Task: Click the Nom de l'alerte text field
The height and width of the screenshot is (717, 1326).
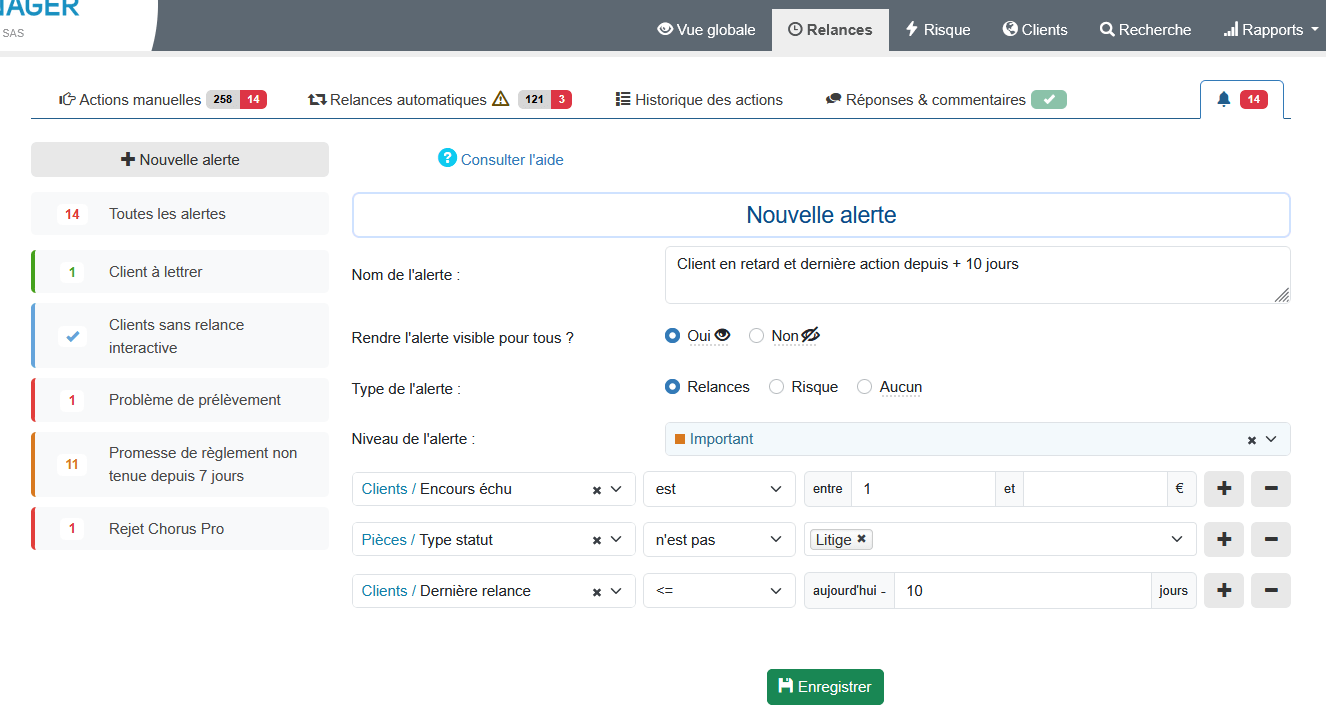Action: coord(976,274)
